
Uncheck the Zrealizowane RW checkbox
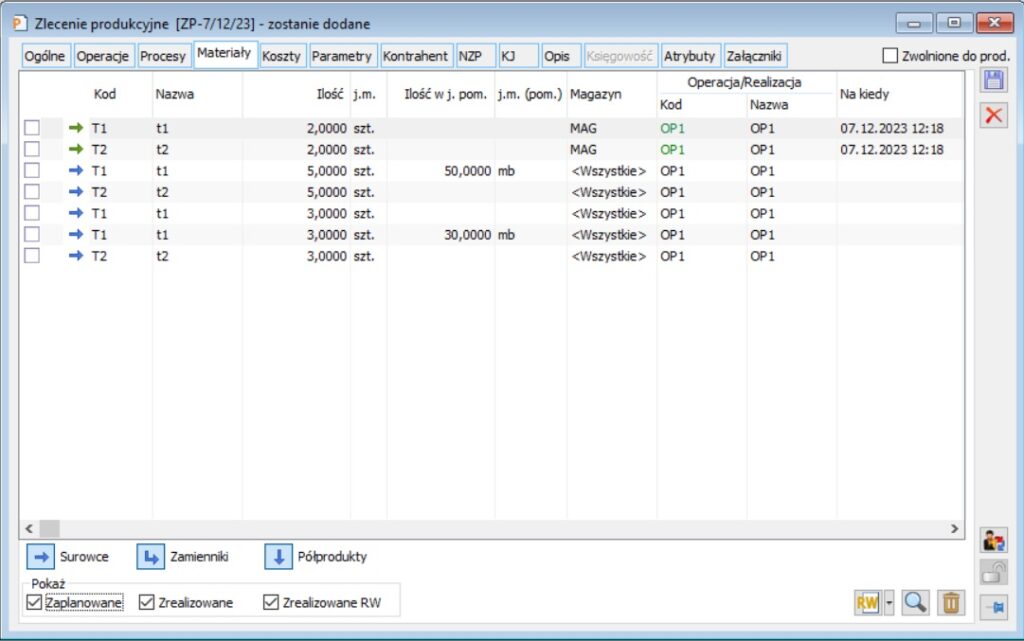click(270, 602)
